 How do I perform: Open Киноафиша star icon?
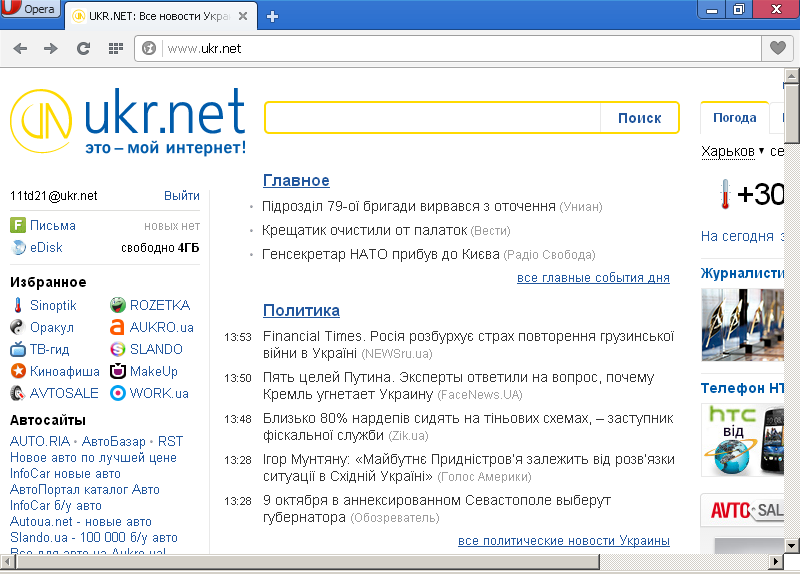click(x=18, y=371)
